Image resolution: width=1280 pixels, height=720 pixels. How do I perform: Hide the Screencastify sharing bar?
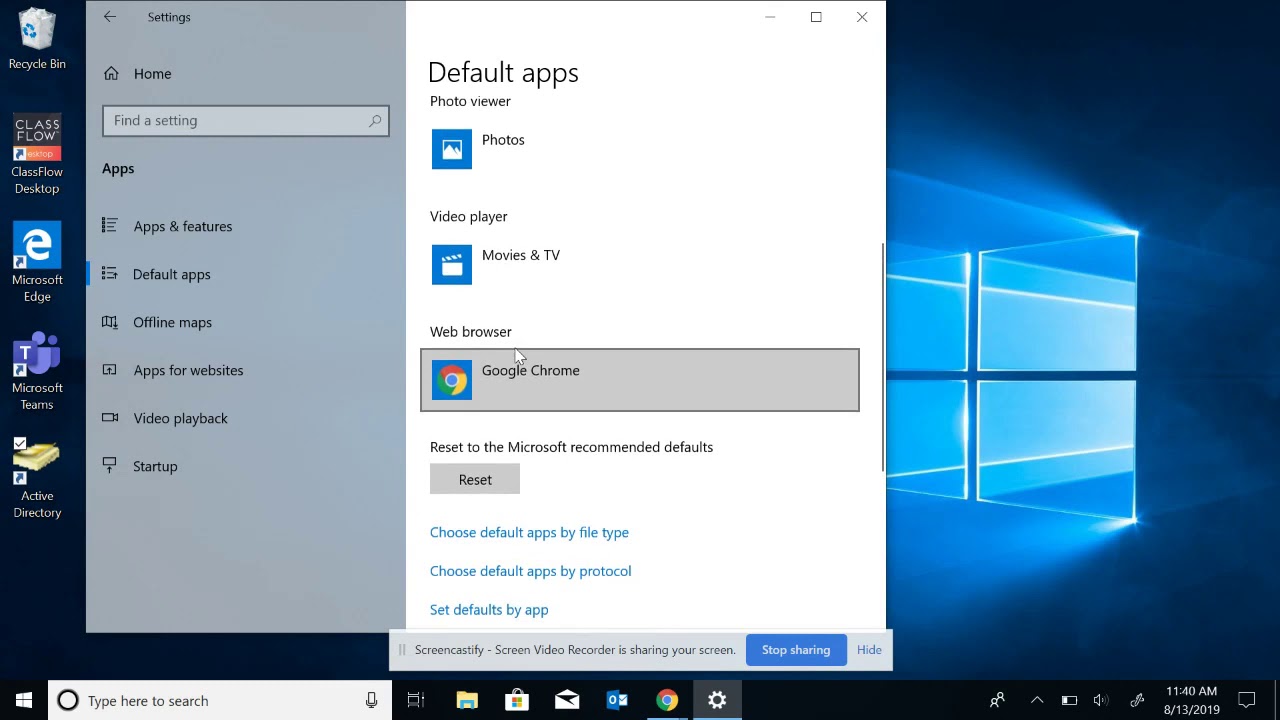(869, 650)
